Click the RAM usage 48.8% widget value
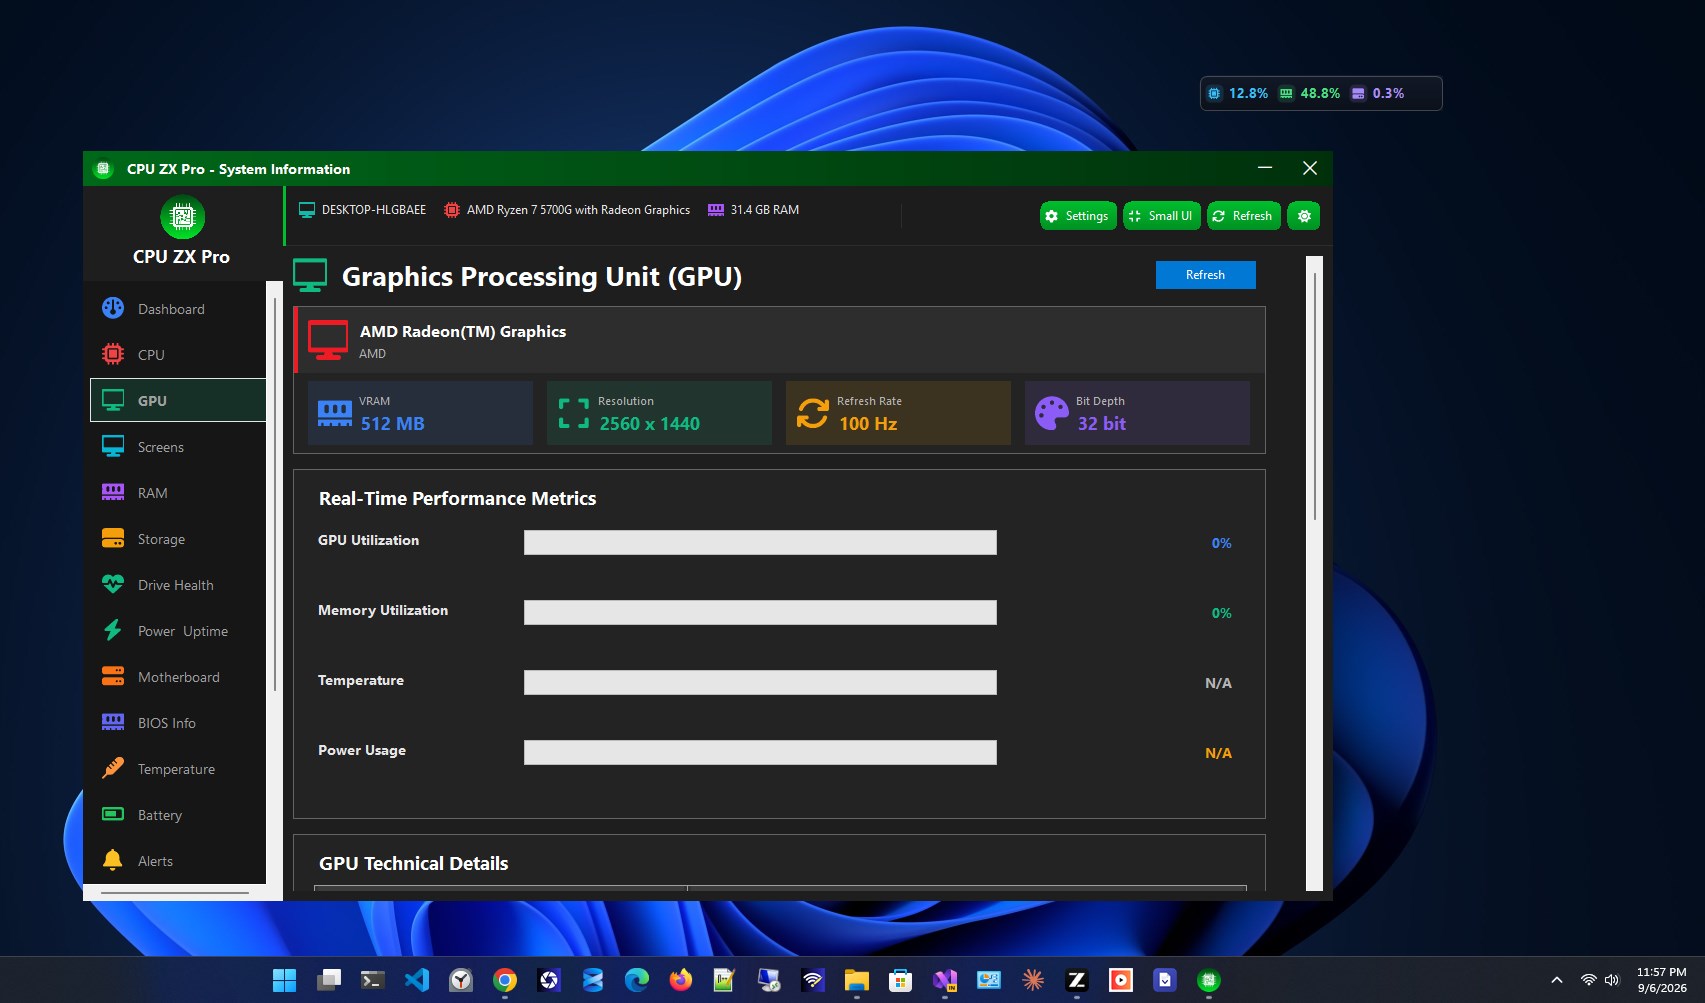Image resolution: width=1705 pixels, height=1003 pixels. click(1320, 94)
